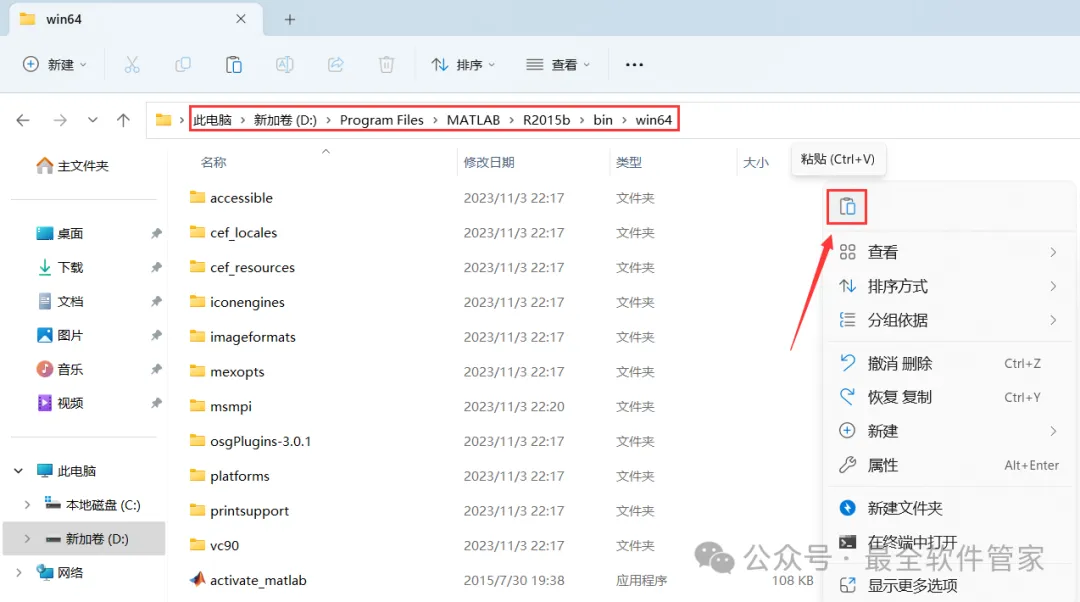
Task: Sort by 类型 column header
Action: (x=629, y=163)
